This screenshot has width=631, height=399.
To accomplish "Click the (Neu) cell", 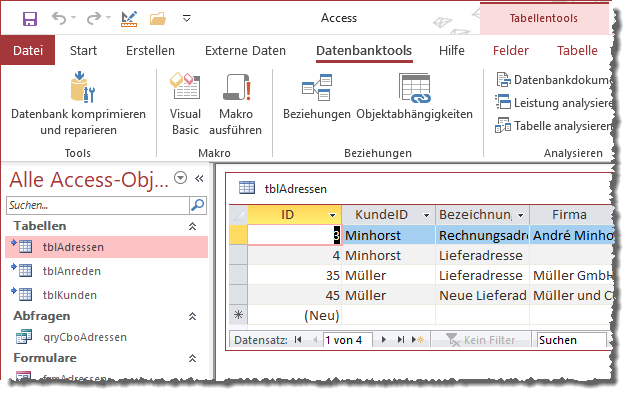I will 295,315.
